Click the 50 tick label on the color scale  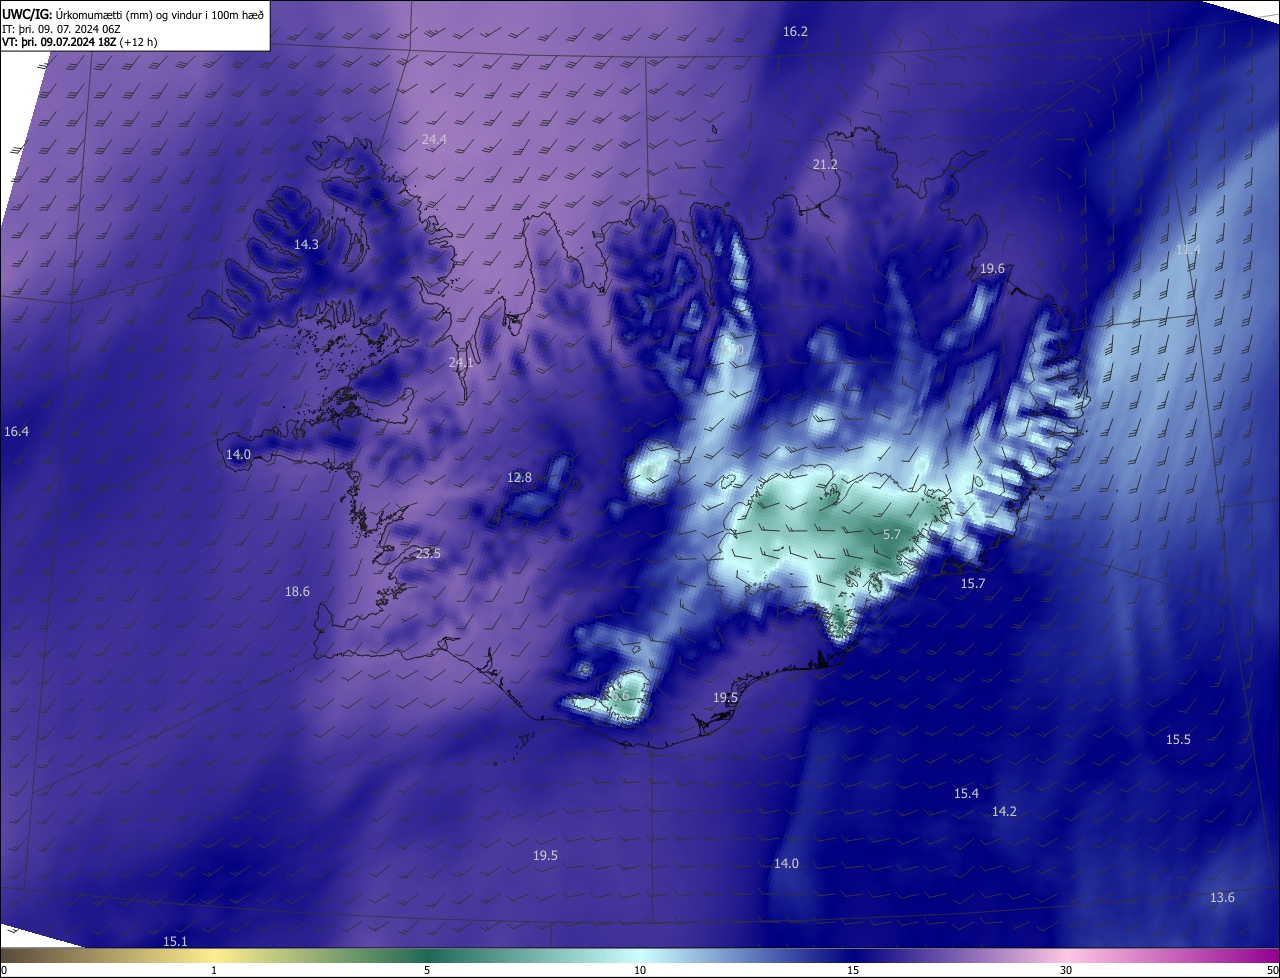pyautogui.click(x=1272, y=970)
